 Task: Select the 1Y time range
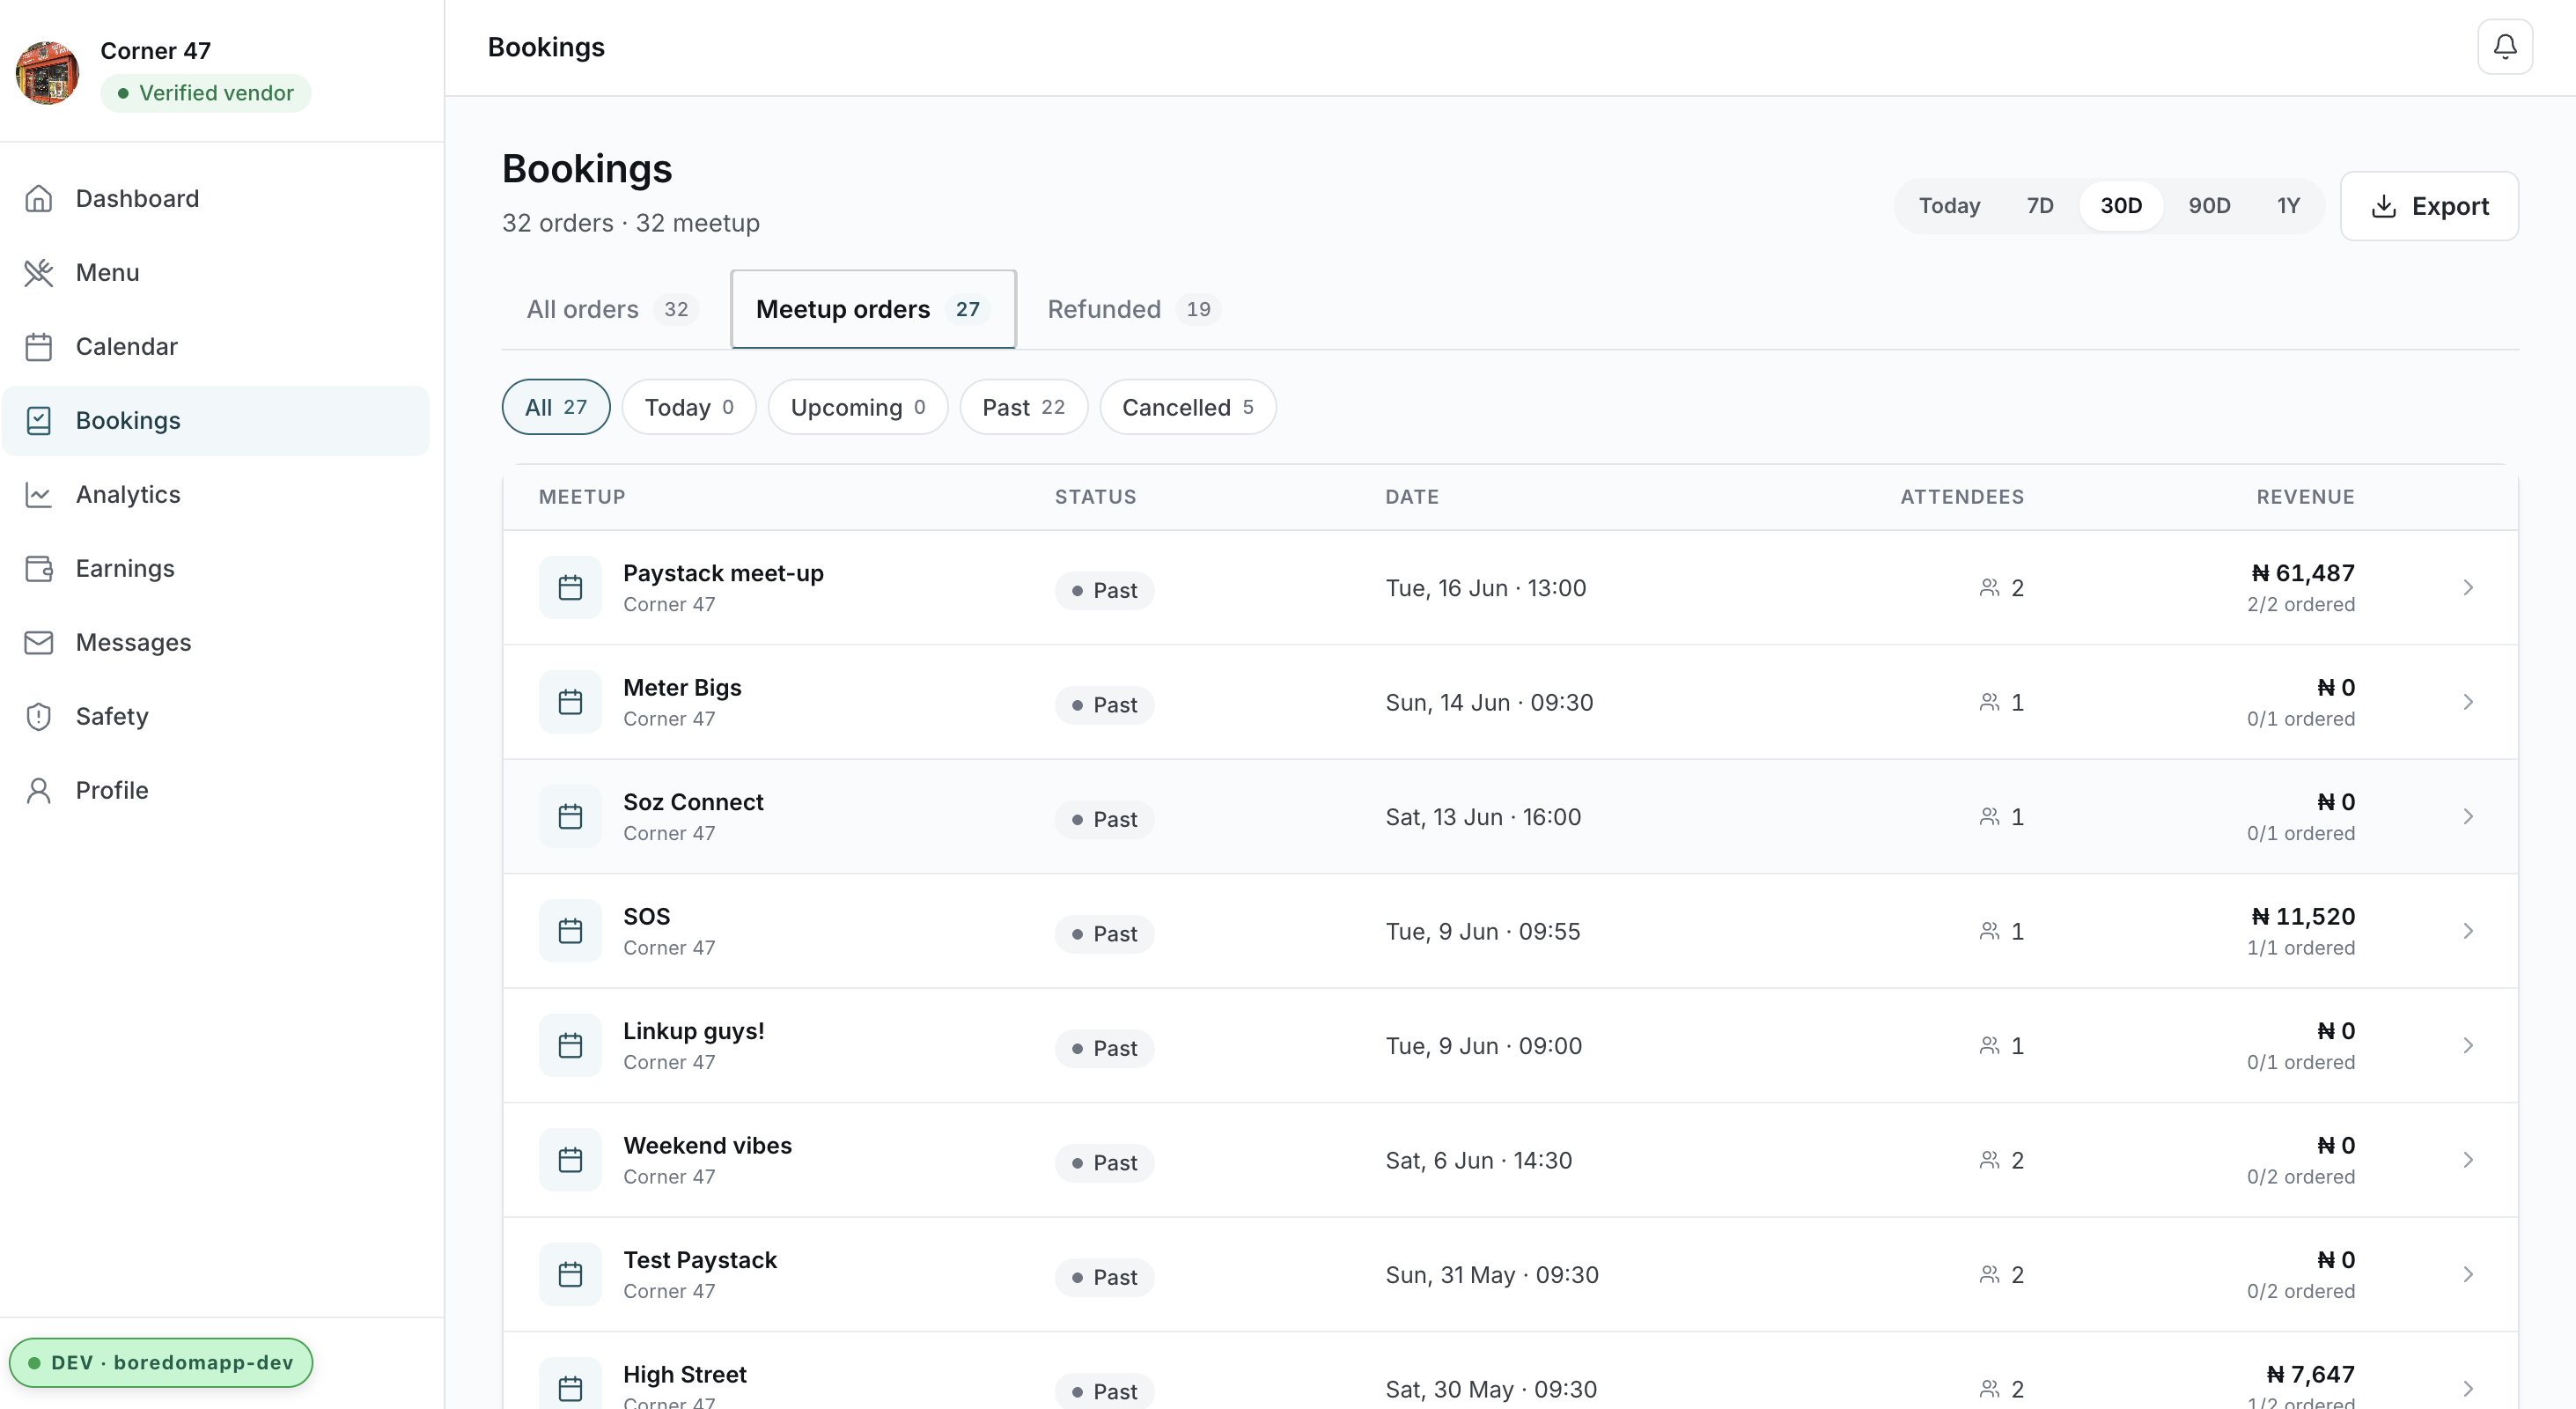pos(2288,206)
